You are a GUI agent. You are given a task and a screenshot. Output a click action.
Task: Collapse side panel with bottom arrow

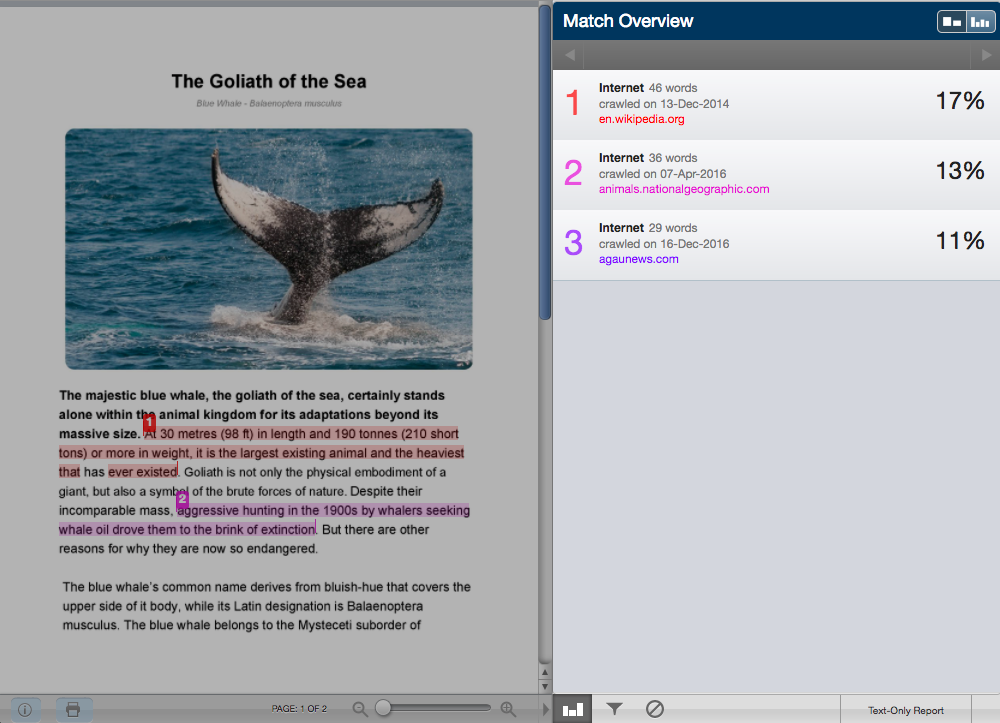click(545, 708)
